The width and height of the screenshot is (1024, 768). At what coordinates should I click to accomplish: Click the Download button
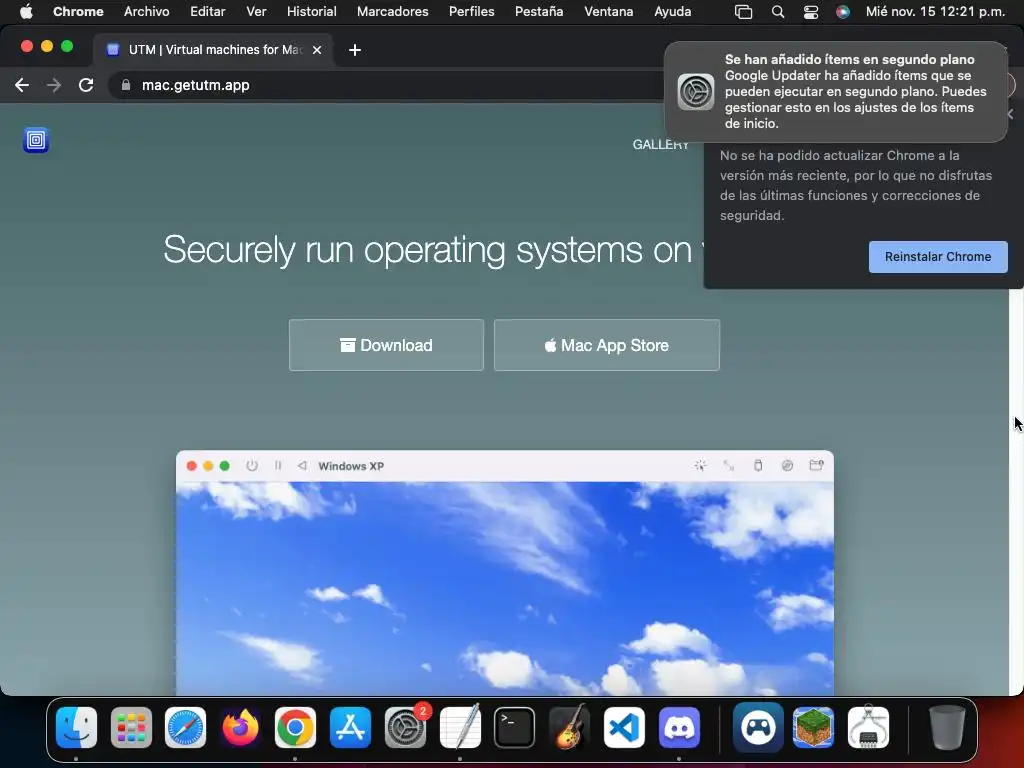point(386,345)
